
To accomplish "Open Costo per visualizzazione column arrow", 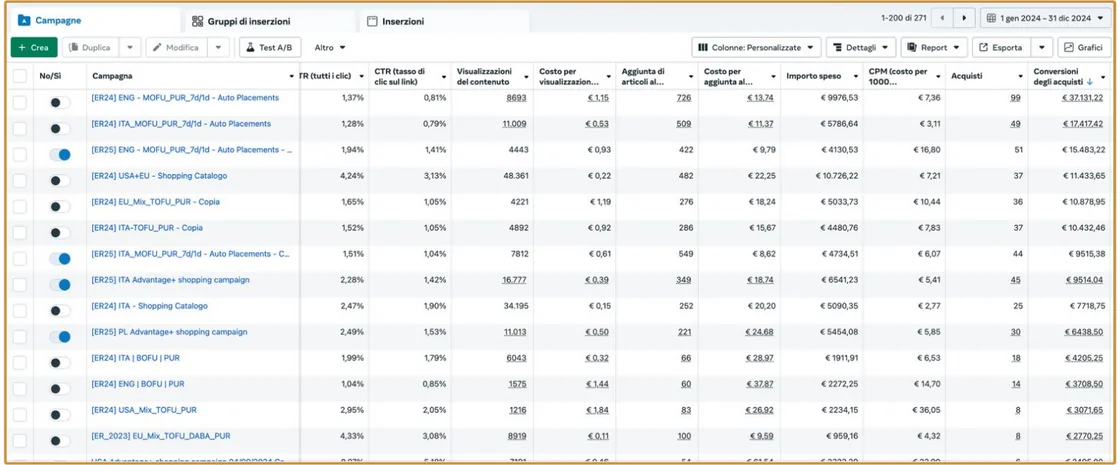I will [x=609, y=76].
